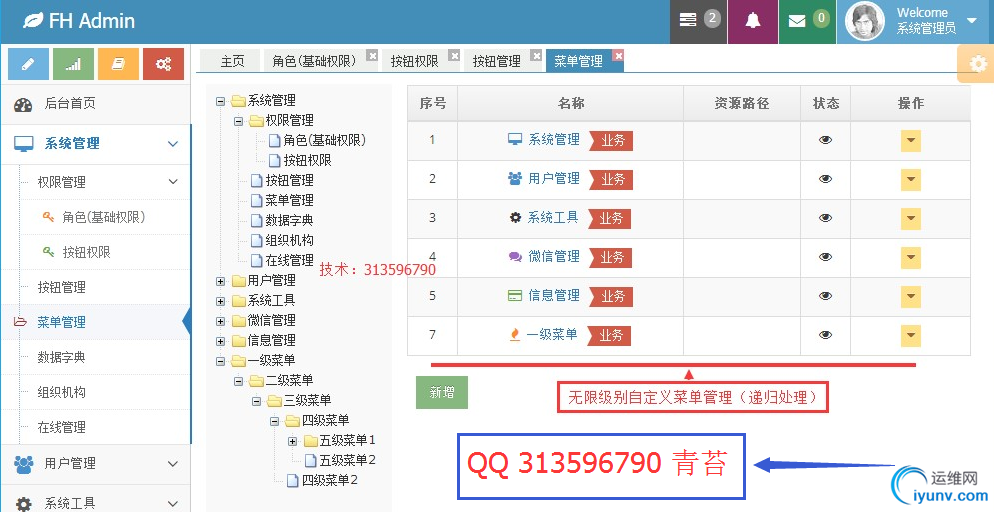The image size is (994, 512).
Task: Click the folder-open icon beside 菜单管理
Action: [20, 322]
